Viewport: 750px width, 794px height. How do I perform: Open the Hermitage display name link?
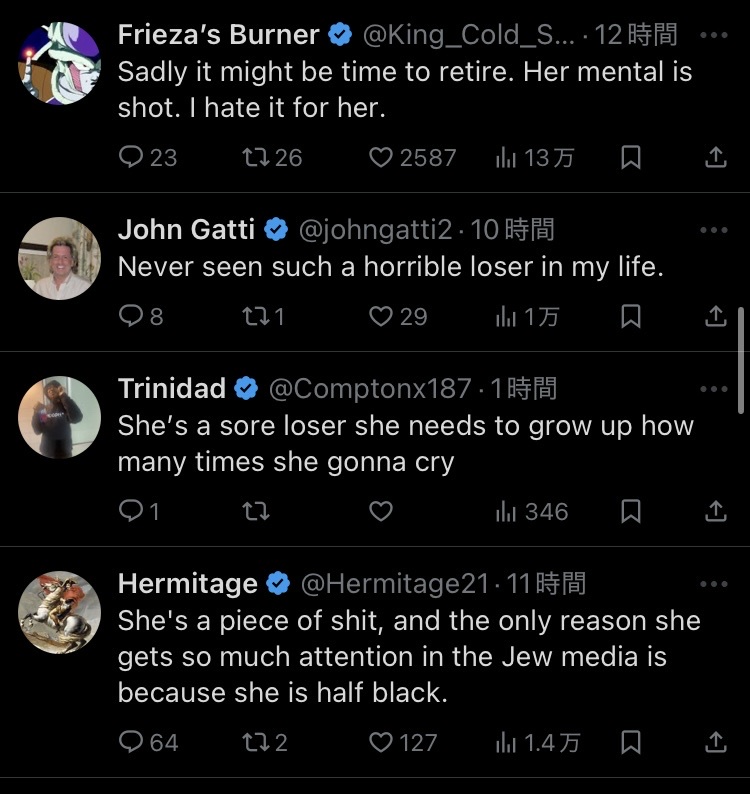(x=188, y=583)
